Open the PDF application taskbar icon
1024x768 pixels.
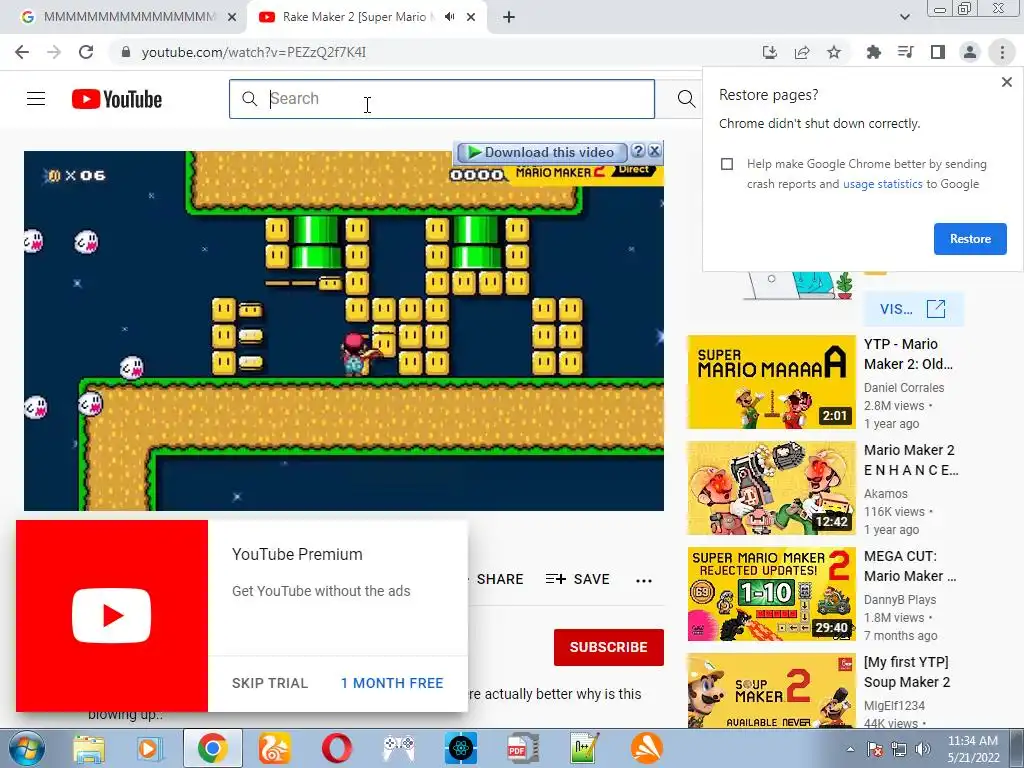pos(522,748)
